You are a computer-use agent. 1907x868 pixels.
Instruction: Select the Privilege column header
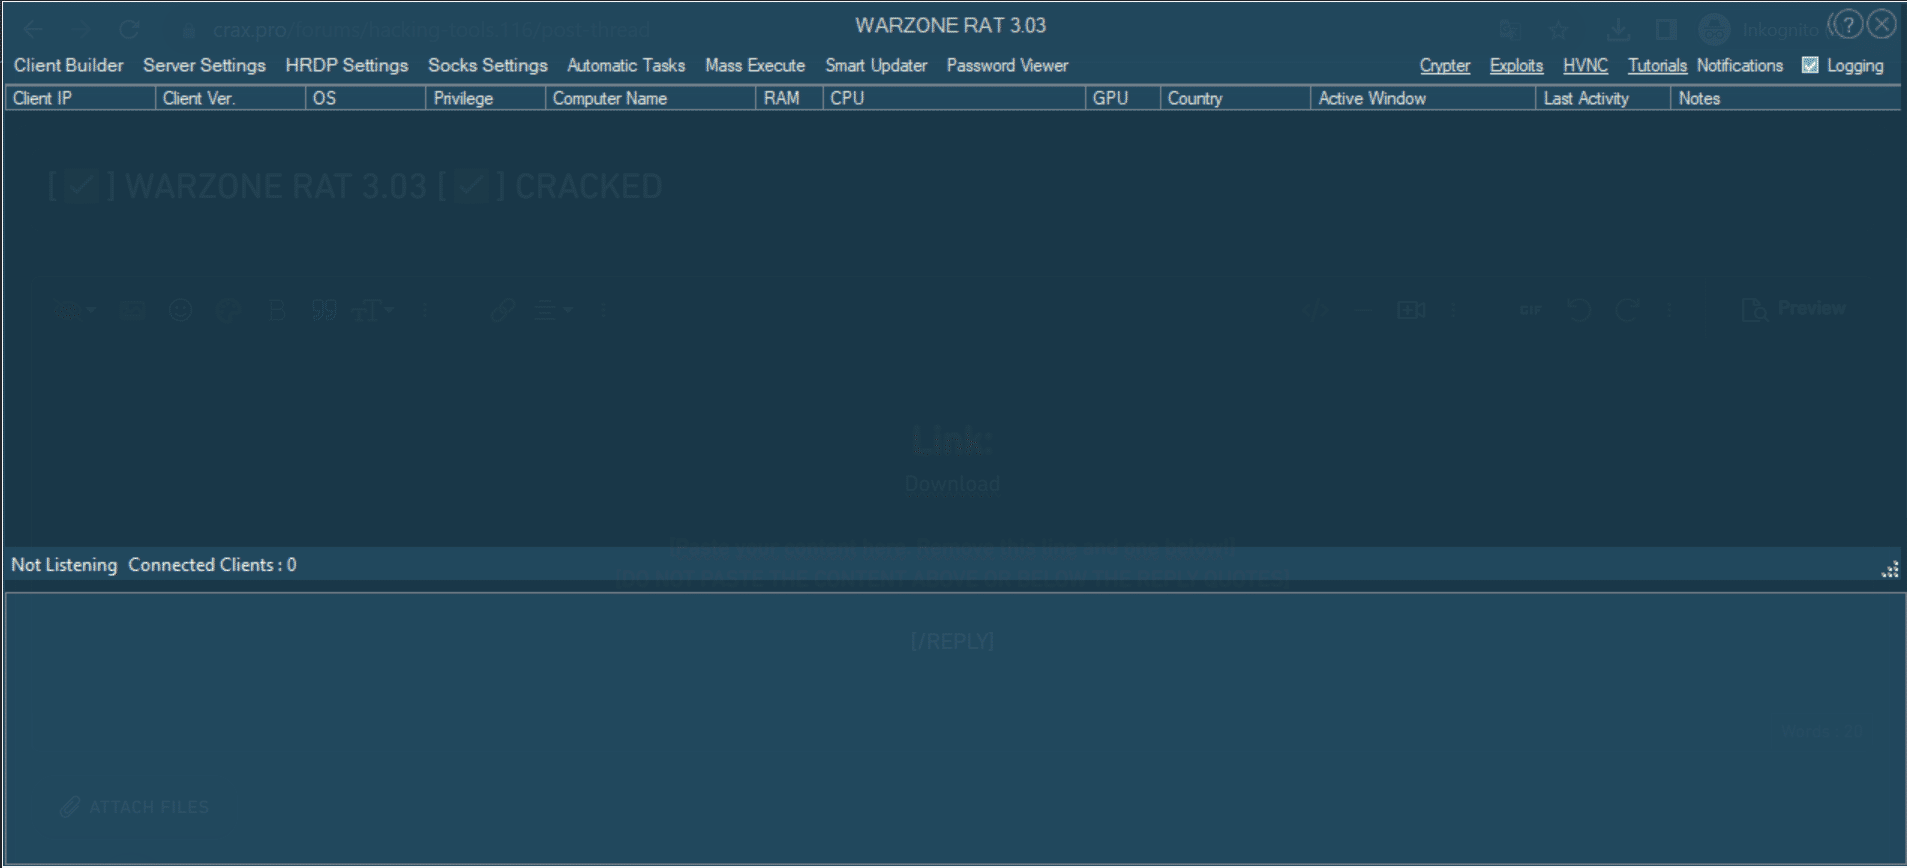pyautogui.click(x=485, y=98)
